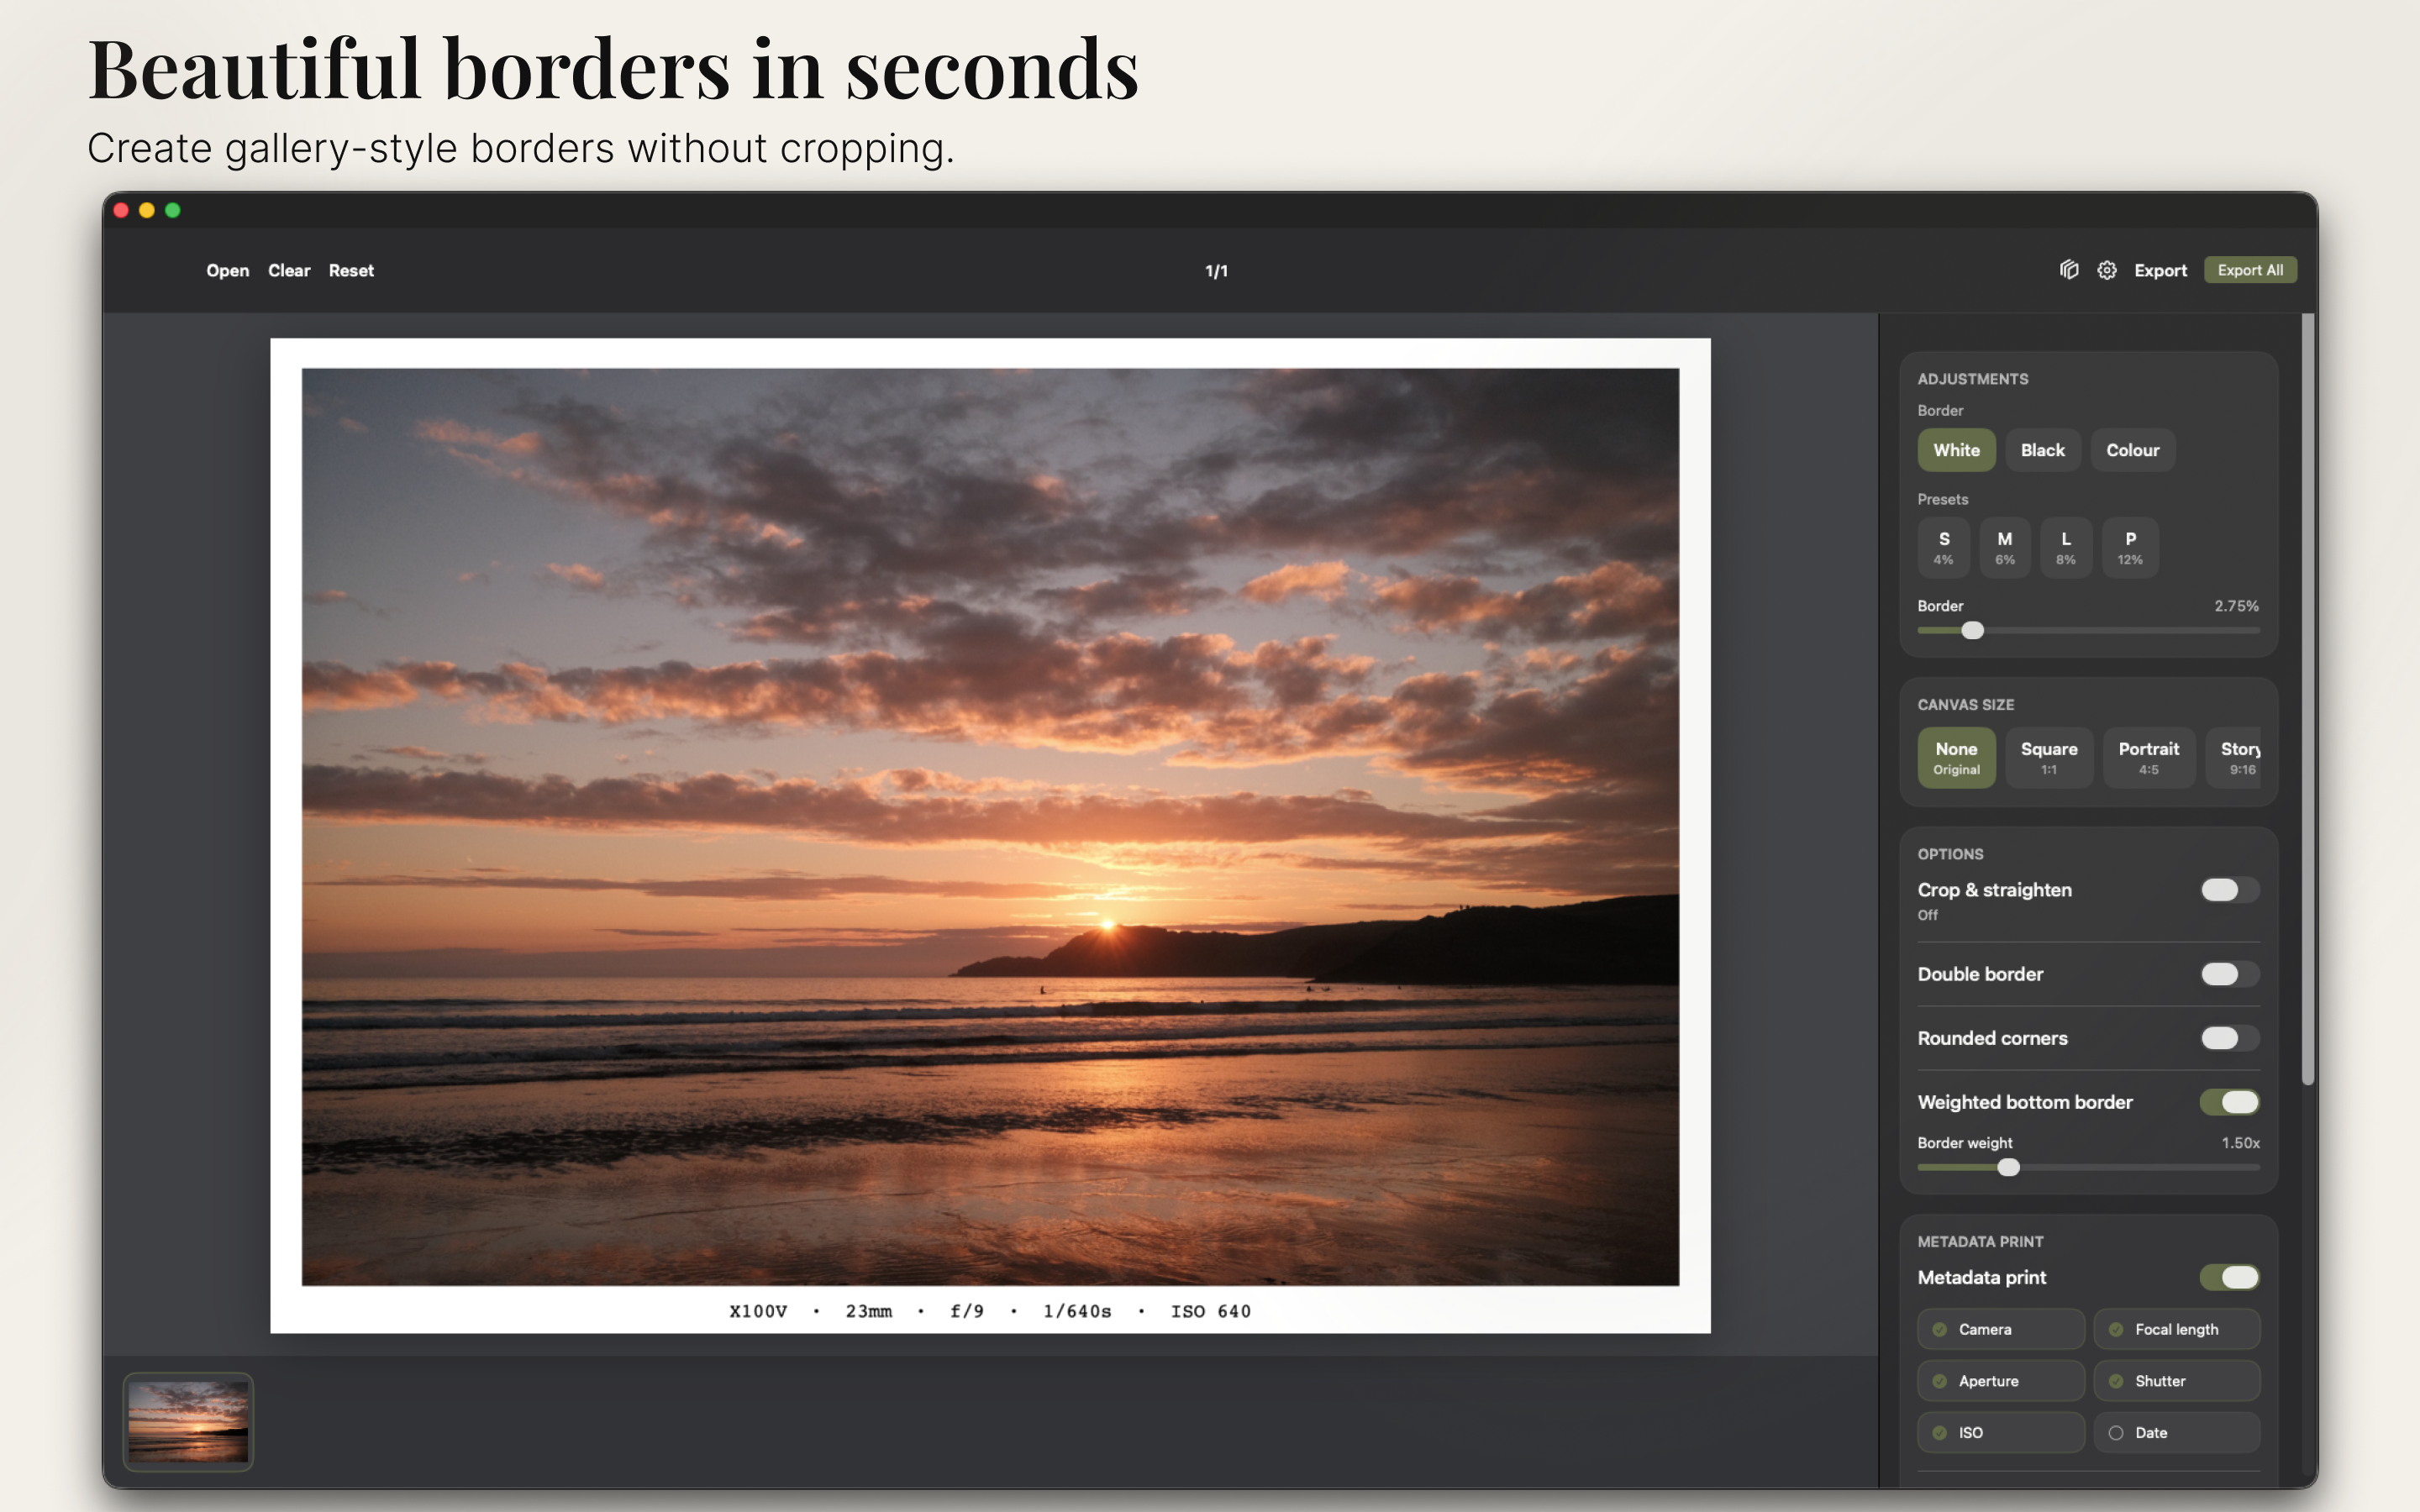Click the 1/1 image counter

pyautogui.click(x=1216, y=271)
